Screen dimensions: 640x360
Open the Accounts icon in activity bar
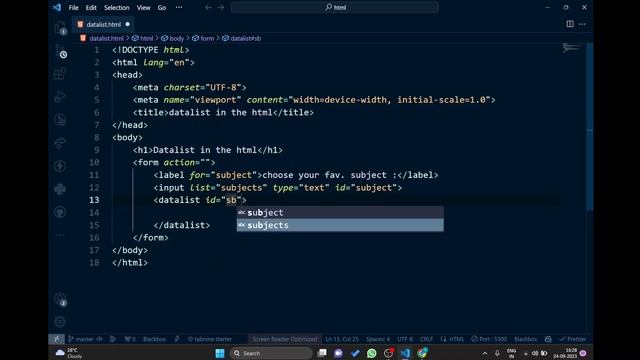click(x=60, y=299)
